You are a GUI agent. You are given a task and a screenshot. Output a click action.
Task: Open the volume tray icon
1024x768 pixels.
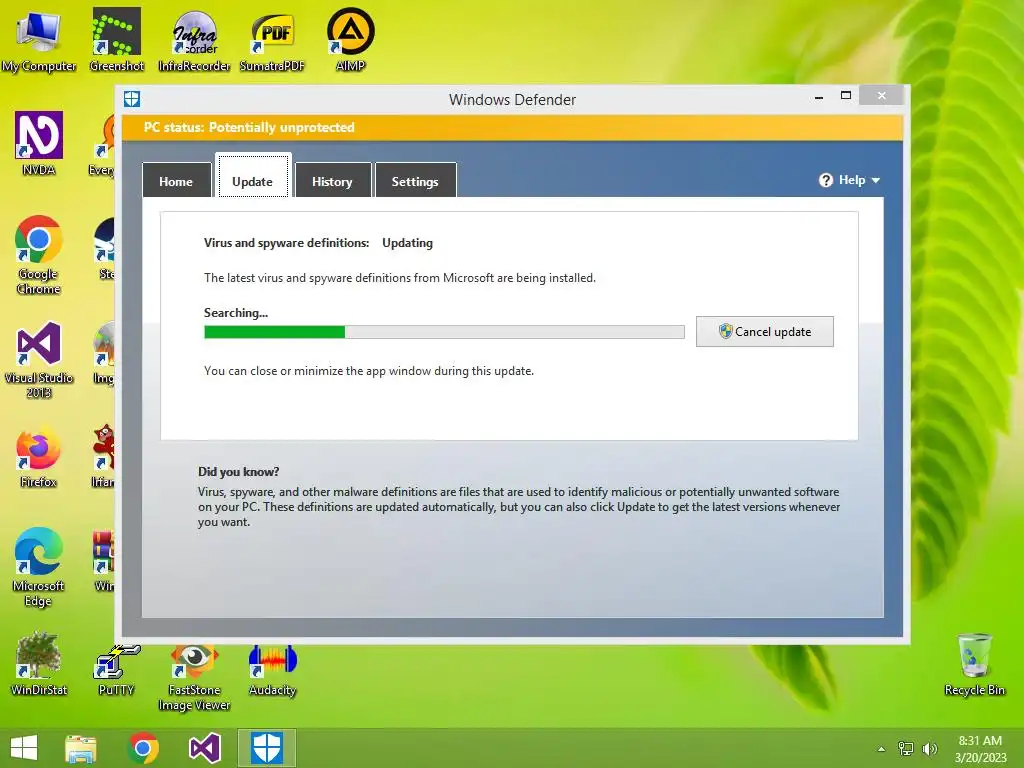[929, 749]
